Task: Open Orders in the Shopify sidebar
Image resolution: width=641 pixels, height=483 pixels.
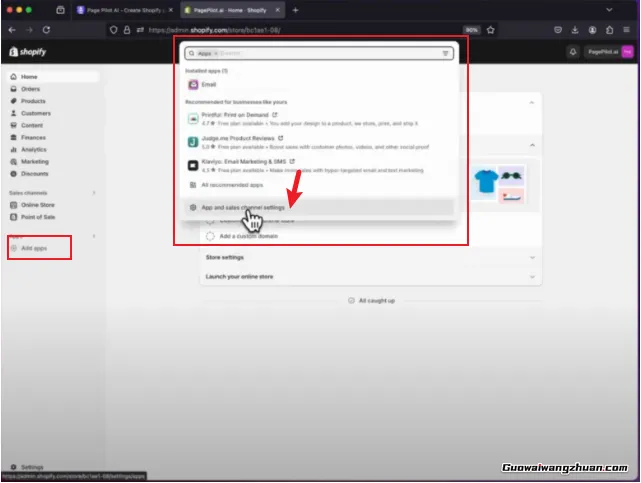Action: 30,89
